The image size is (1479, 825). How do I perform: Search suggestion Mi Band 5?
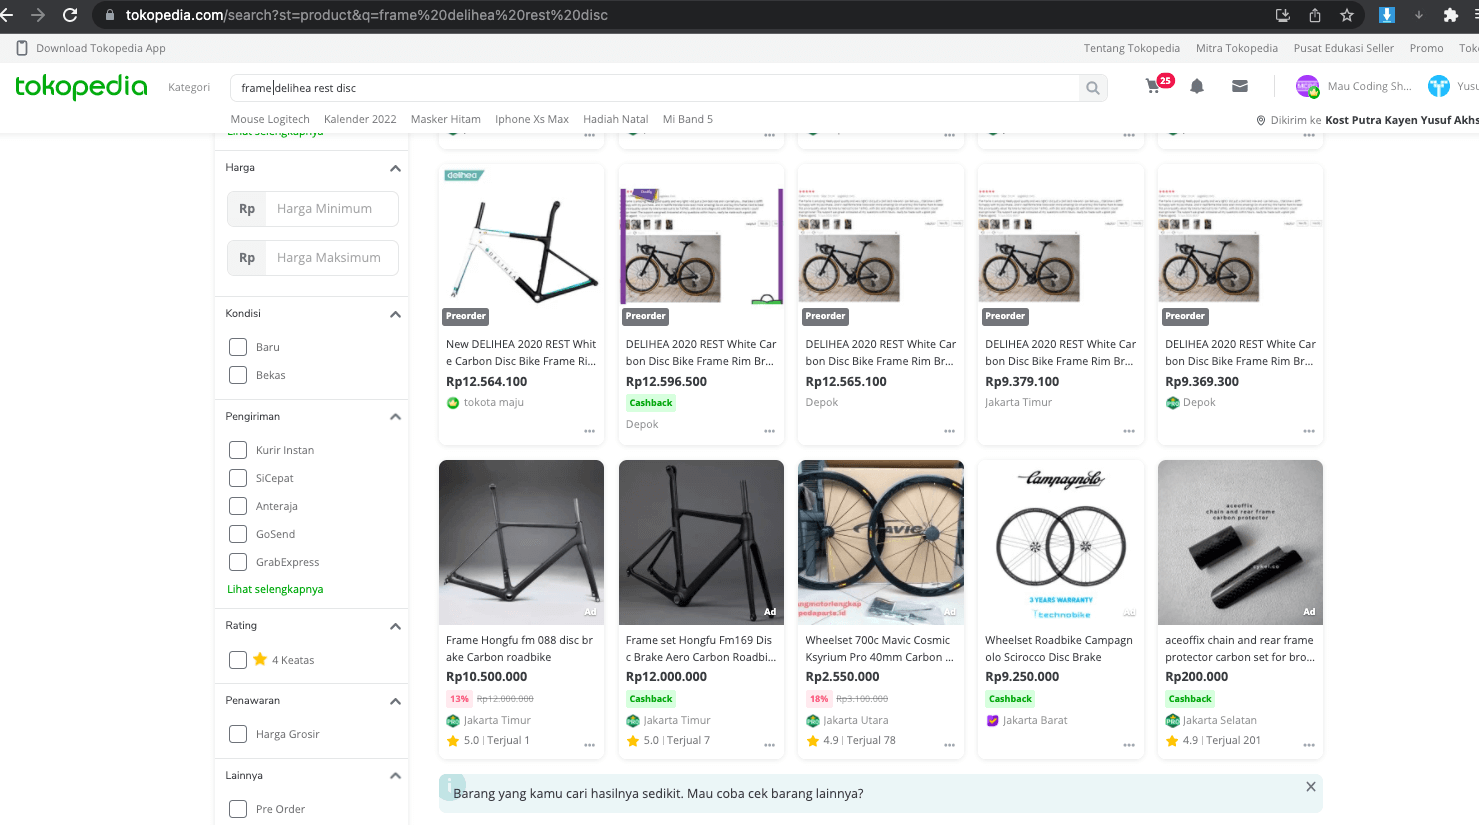tap(688, 119)
